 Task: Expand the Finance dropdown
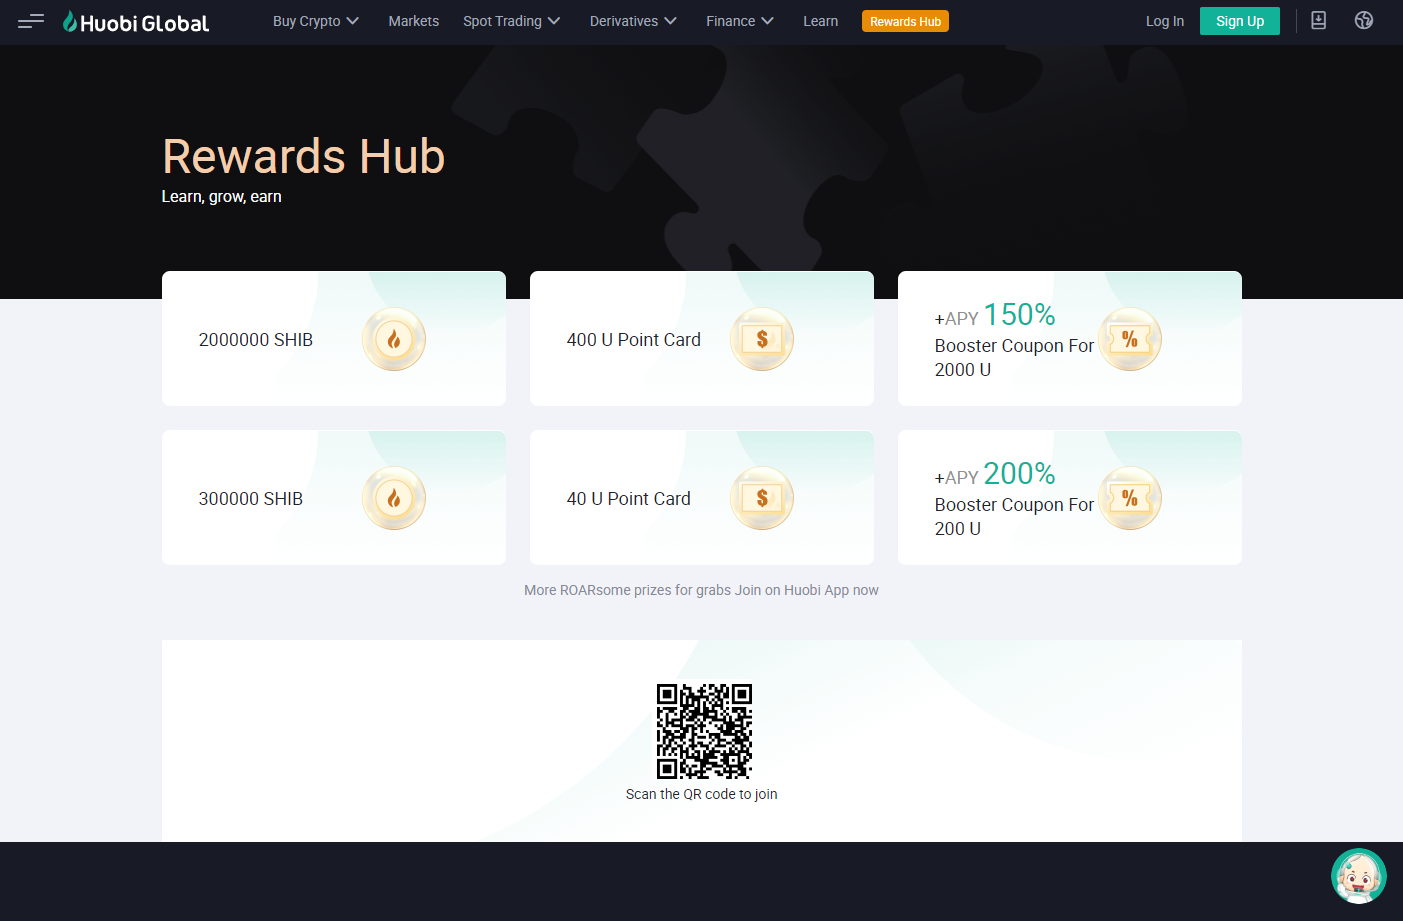[740, 21]
